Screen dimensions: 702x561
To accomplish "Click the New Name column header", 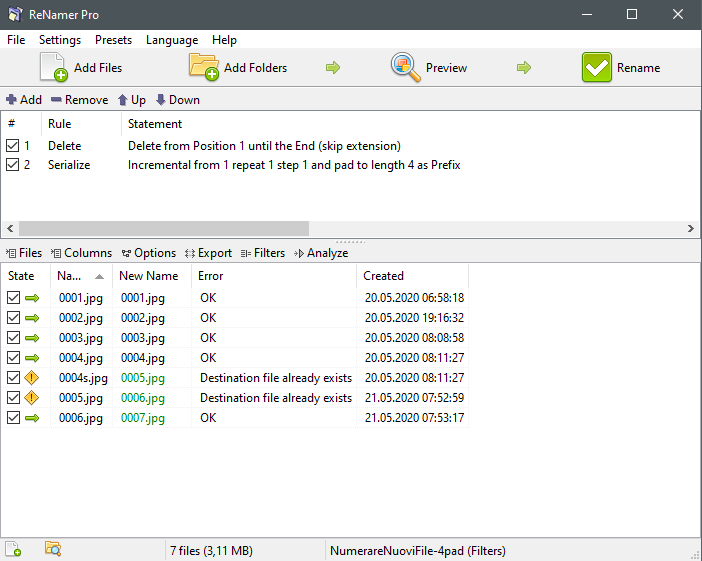I will 151,276.
